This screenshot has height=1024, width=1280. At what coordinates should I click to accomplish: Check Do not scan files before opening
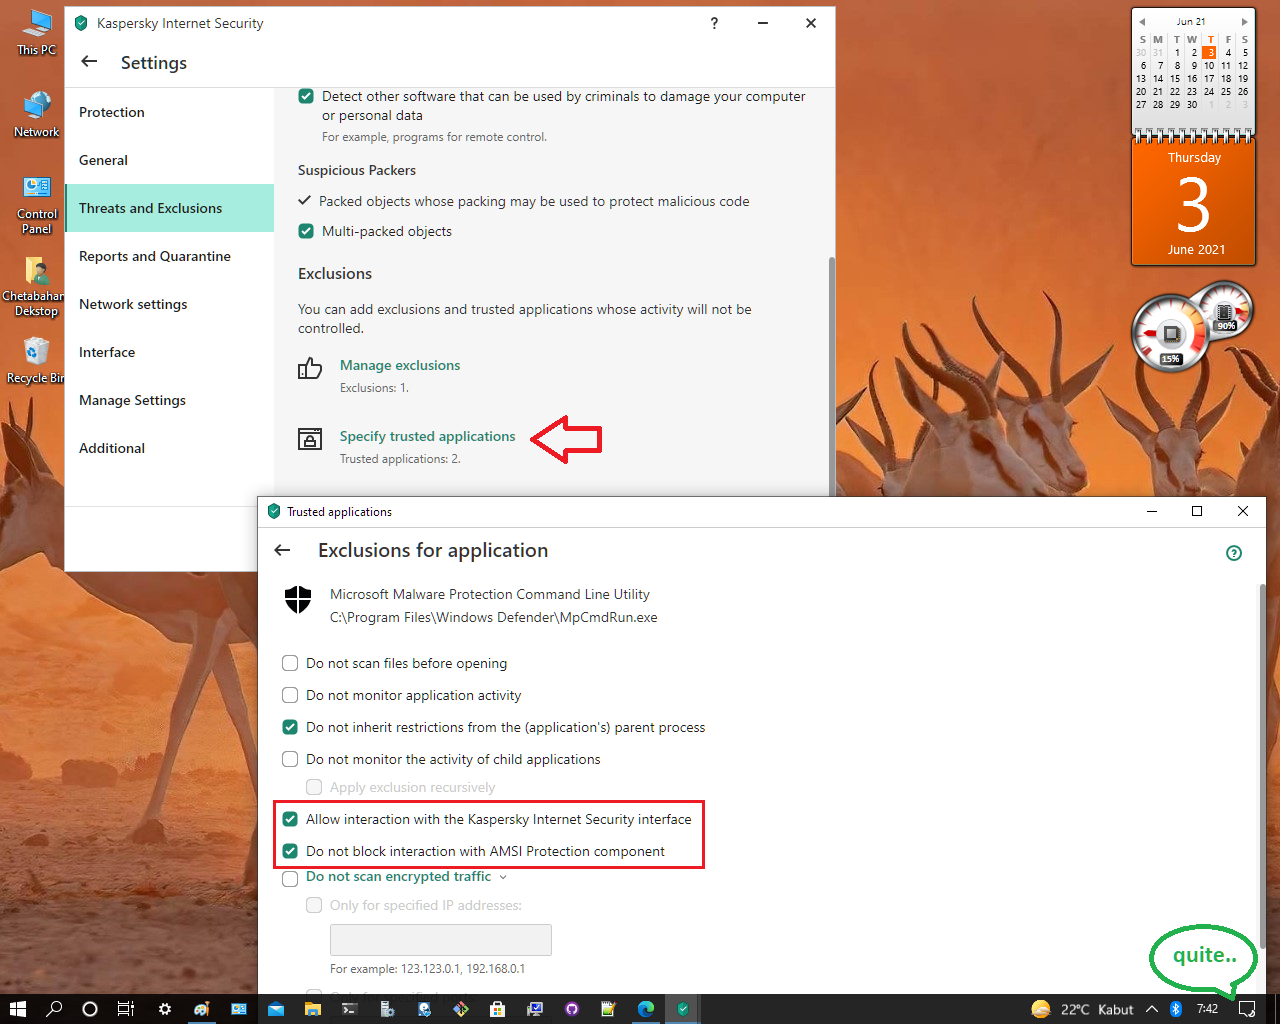(x=290, y=663)
